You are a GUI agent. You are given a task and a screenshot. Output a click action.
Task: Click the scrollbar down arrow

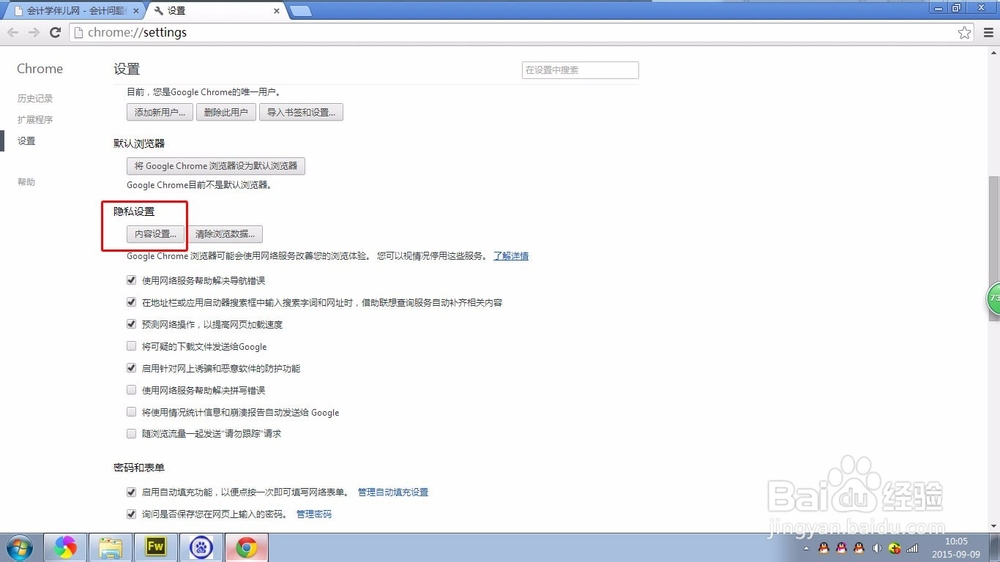click(x=994, y=526)
